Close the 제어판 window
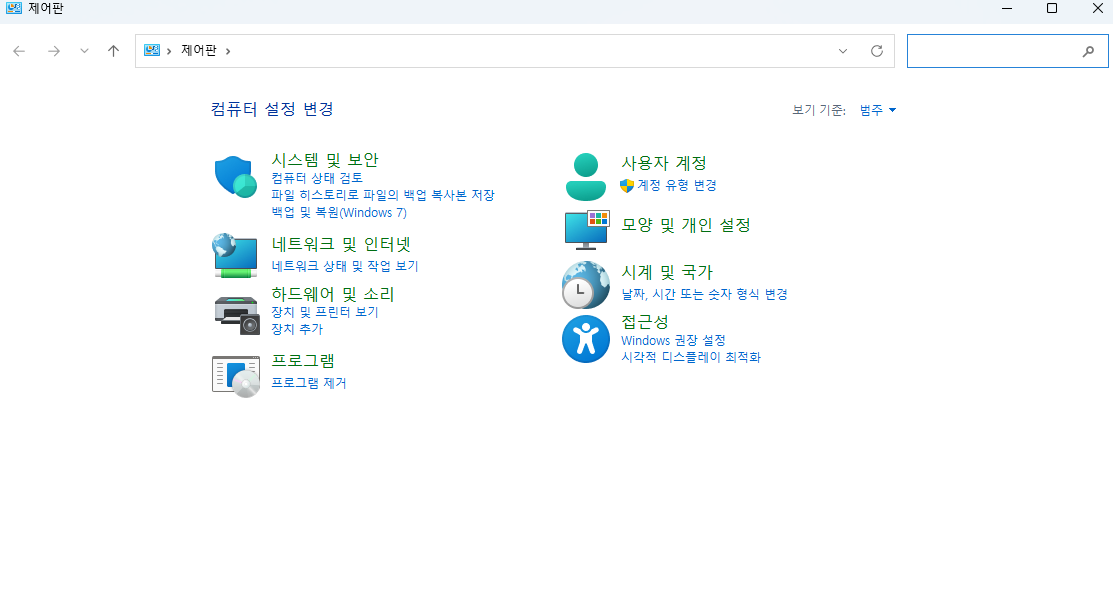 1097,9
